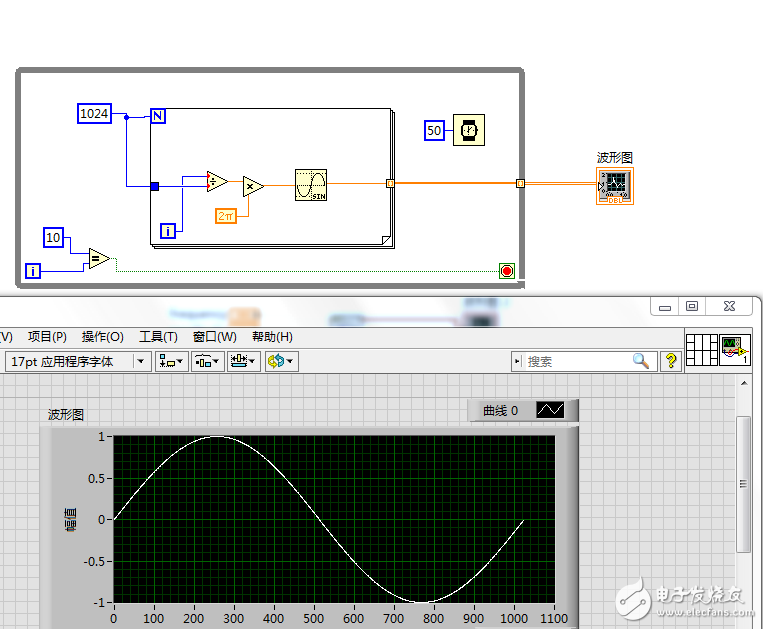This screenshot has width=763, height=629.
Task: Click the loop stop condition terminal
Action: pos(507,271)
